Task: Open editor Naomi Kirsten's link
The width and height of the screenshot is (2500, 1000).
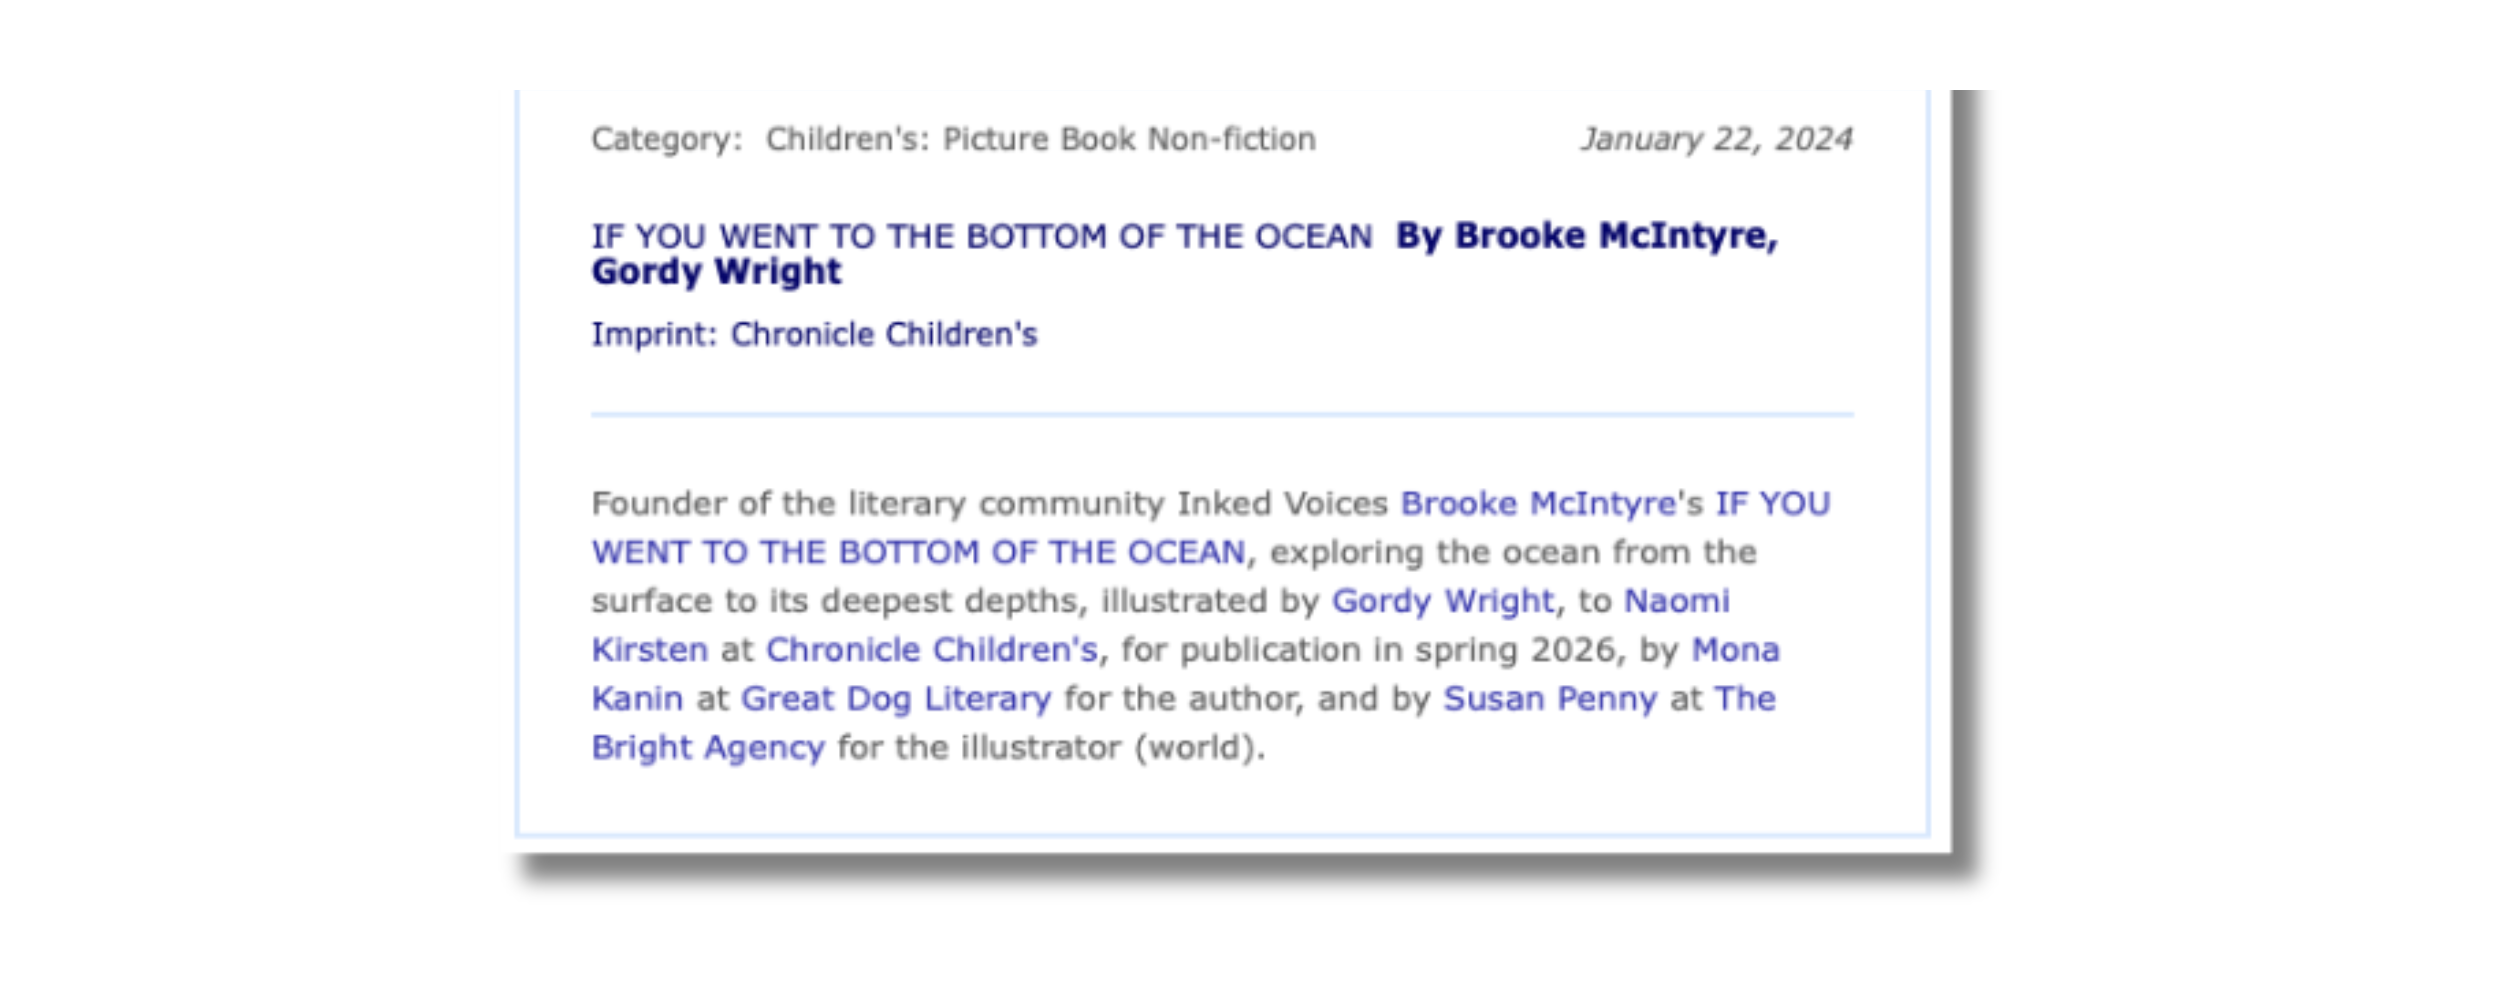Action: click(1676, 601)
